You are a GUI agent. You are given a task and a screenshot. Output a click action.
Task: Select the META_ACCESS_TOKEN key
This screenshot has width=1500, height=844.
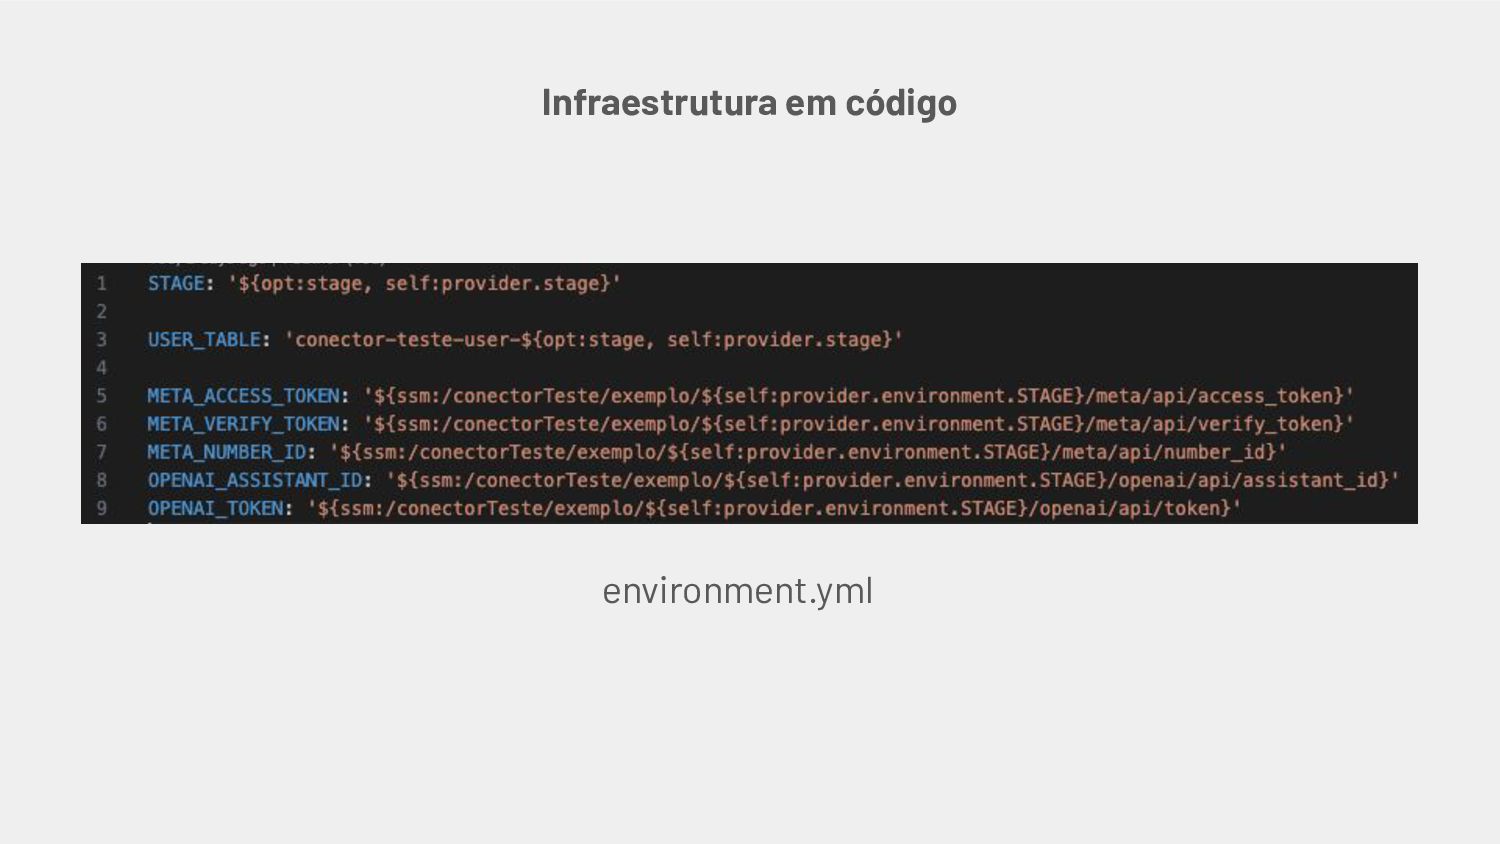pos(243,396)
